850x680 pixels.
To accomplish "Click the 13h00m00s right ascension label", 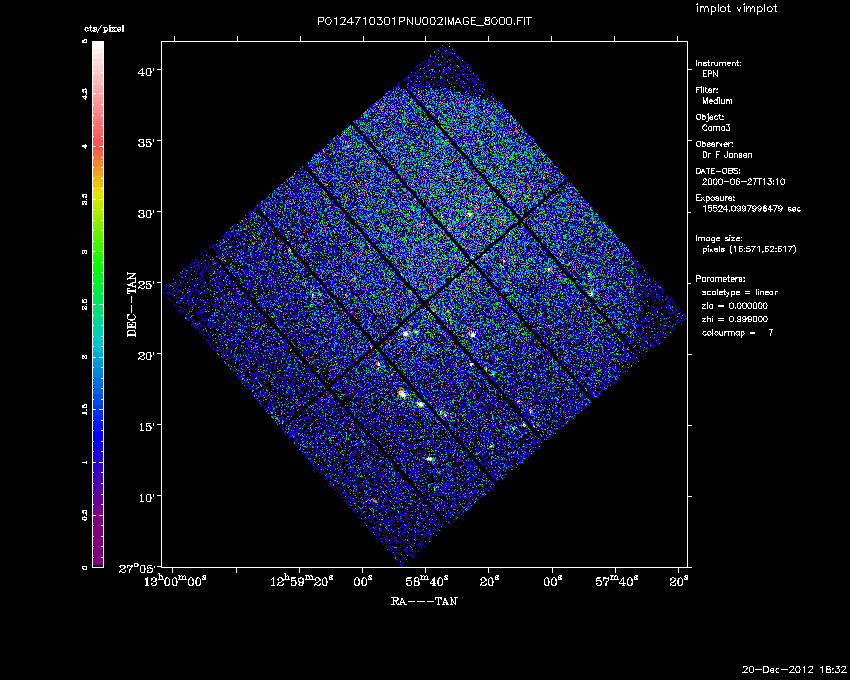I will [174, 581].
